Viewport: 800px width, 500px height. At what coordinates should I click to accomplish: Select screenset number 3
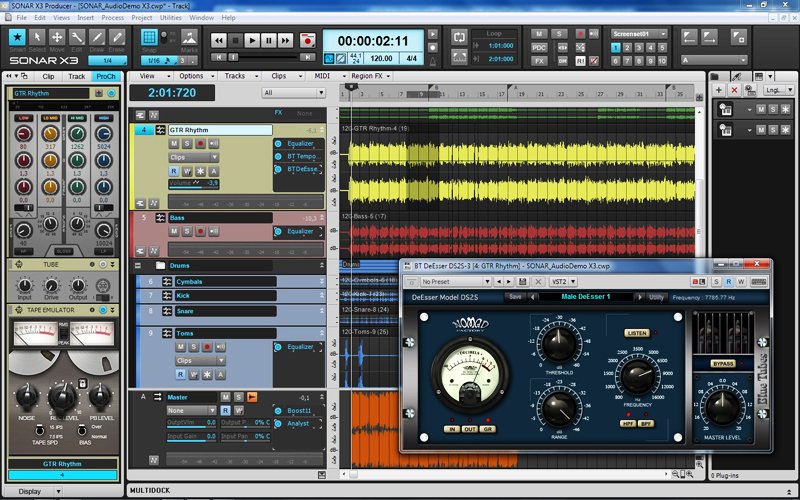point(639,48)
